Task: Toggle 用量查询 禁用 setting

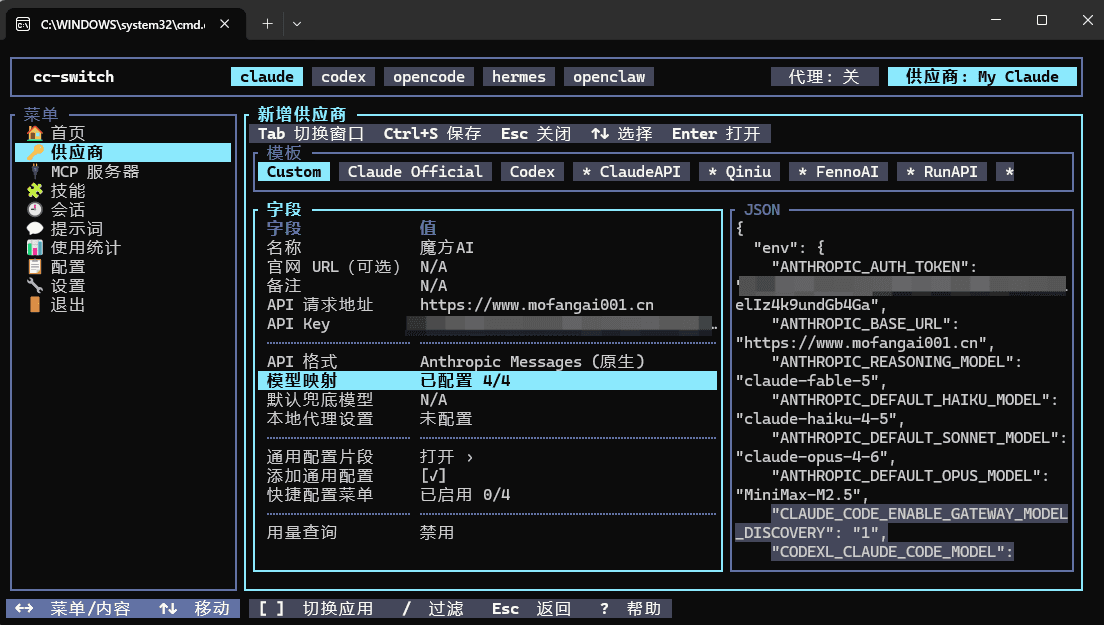Action: point(488,533)
